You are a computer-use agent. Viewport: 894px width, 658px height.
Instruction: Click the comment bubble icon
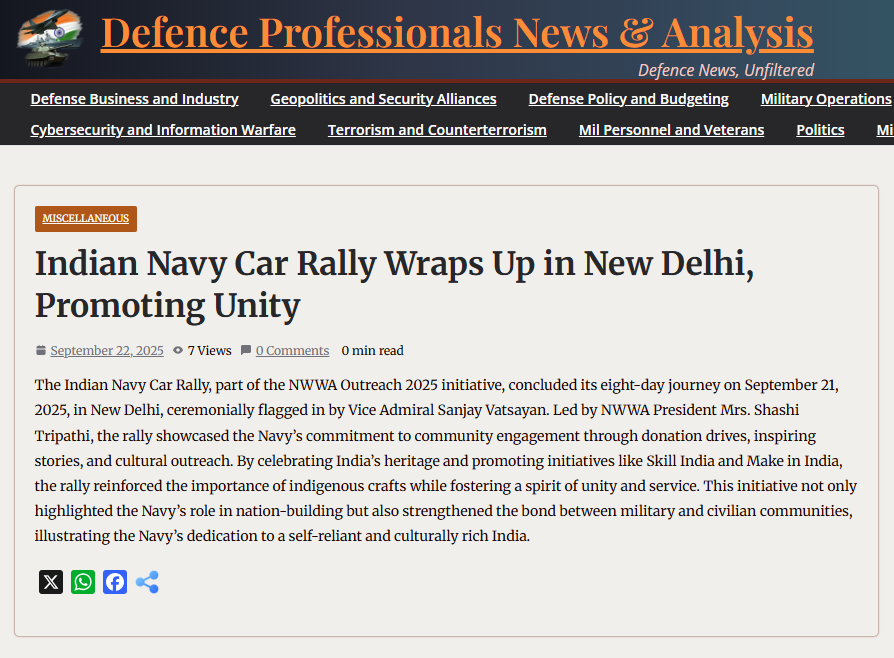coord(246,350)
